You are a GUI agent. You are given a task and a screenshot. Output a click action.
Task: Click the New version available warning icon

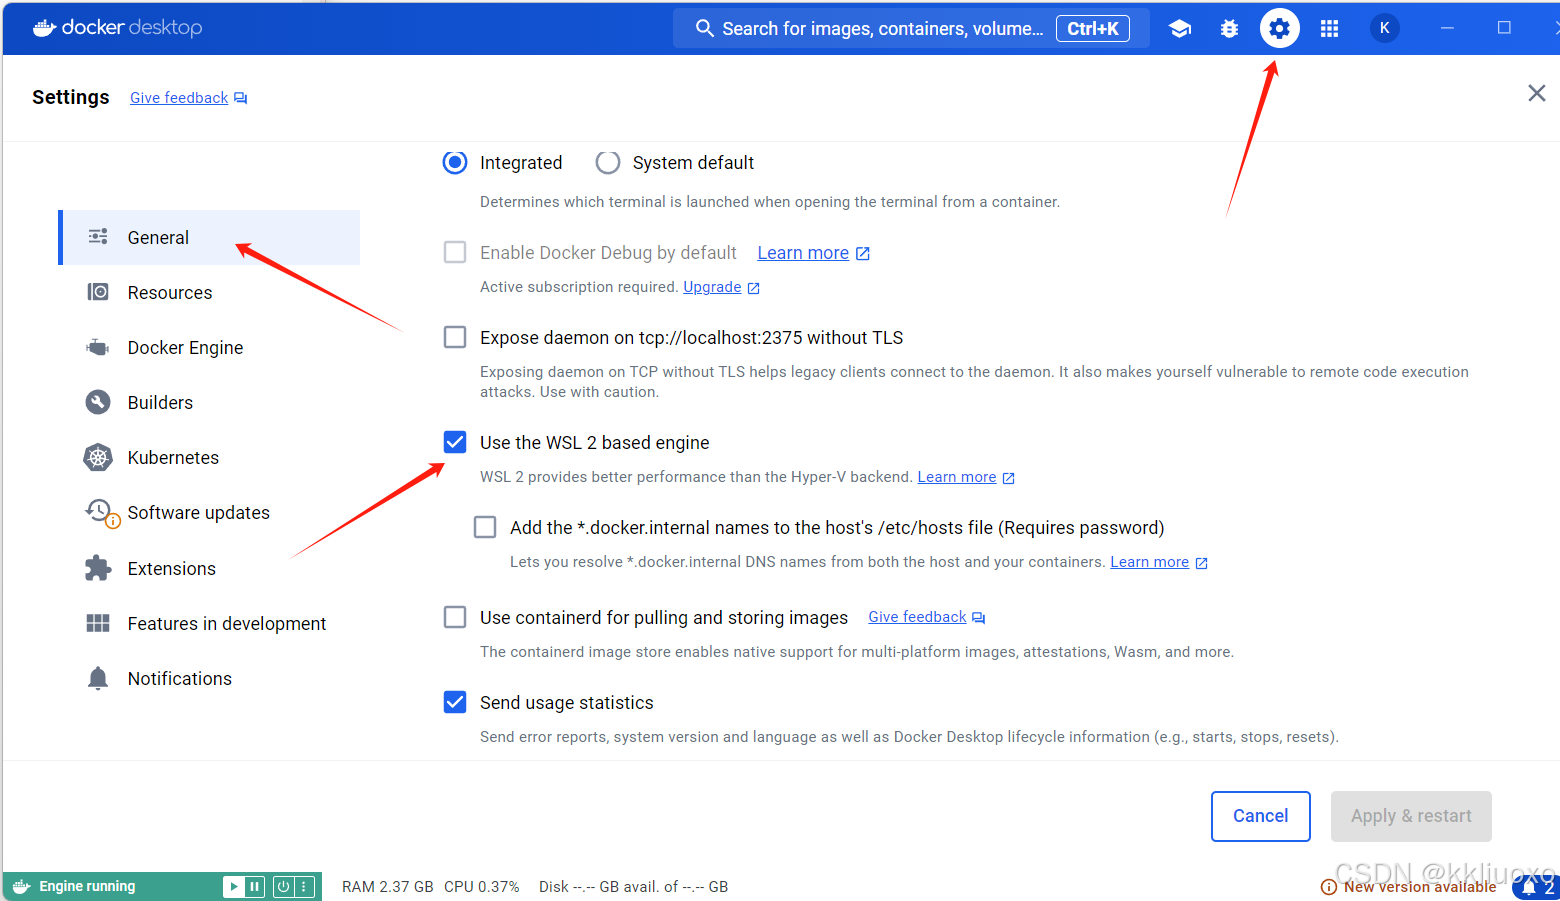click(x=1329, y=887)
